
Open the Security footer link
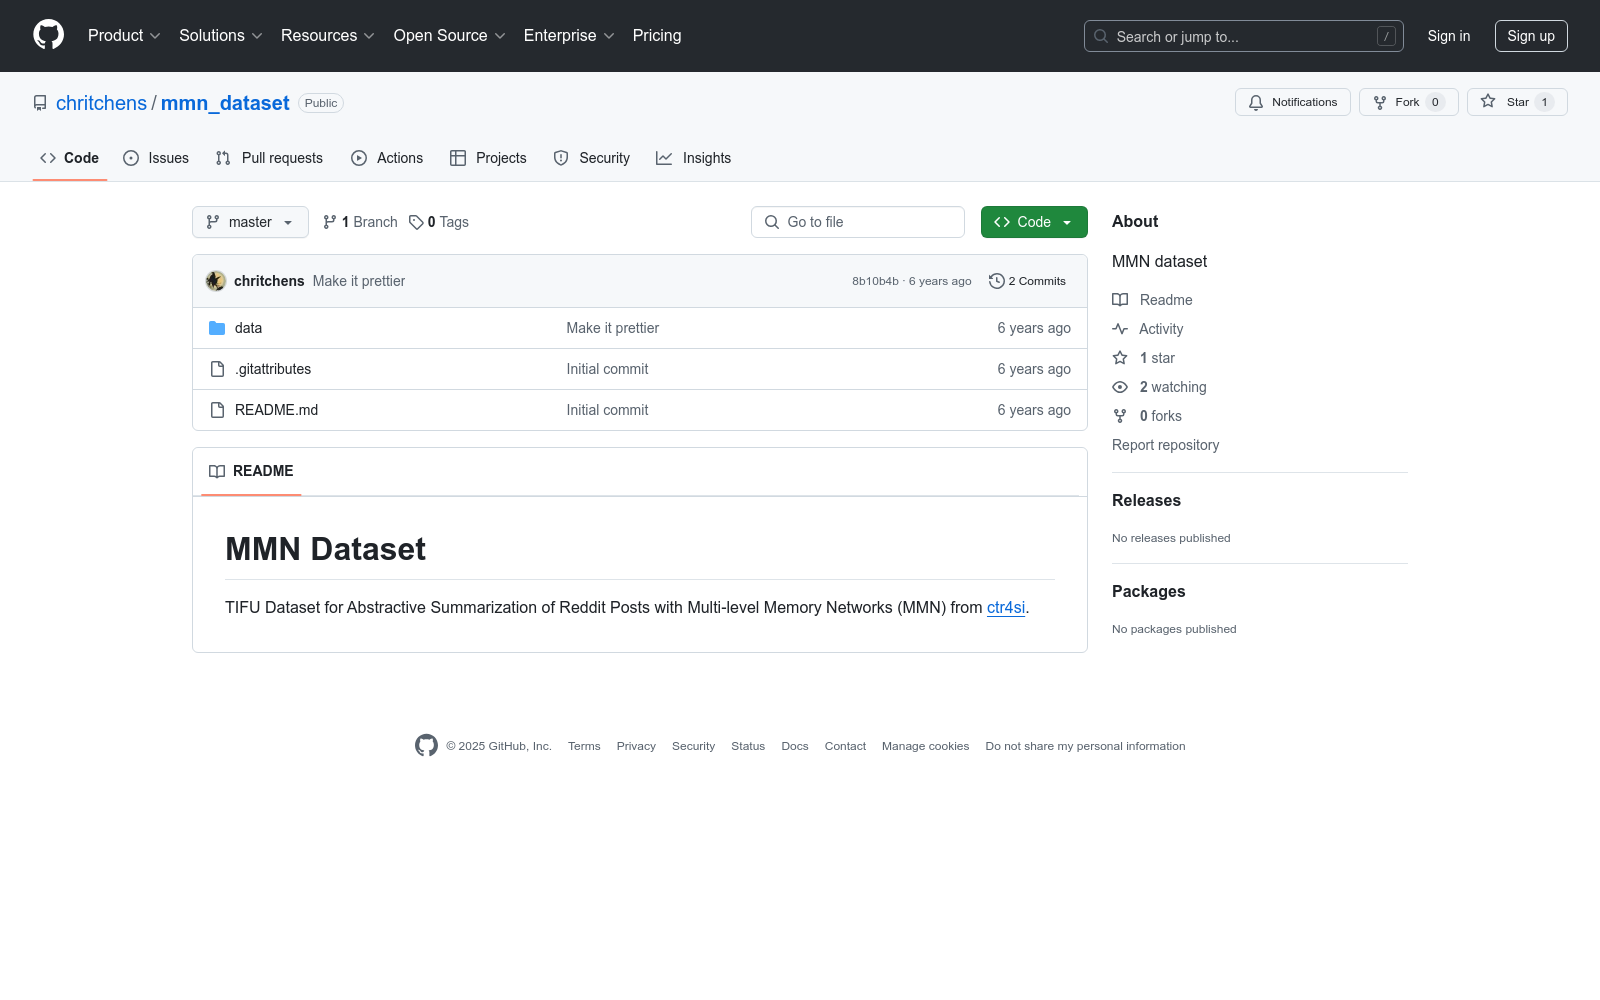point(693,746)
